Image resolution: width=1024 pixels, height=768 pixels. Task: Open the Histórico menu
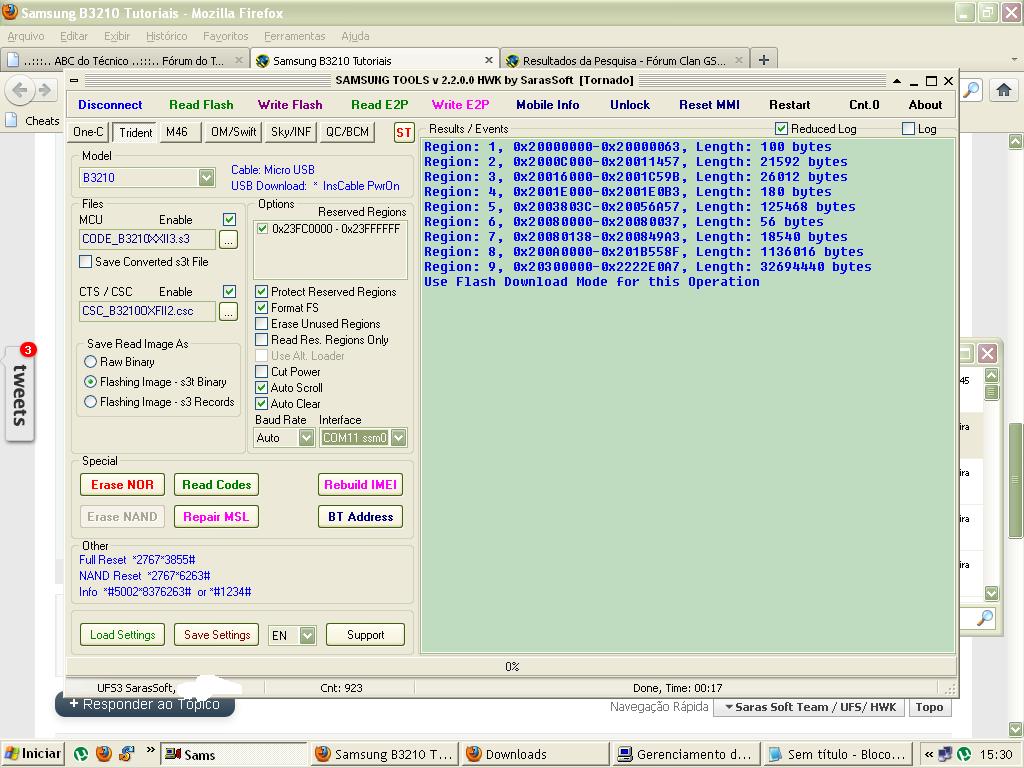click(x=167, y=36)
